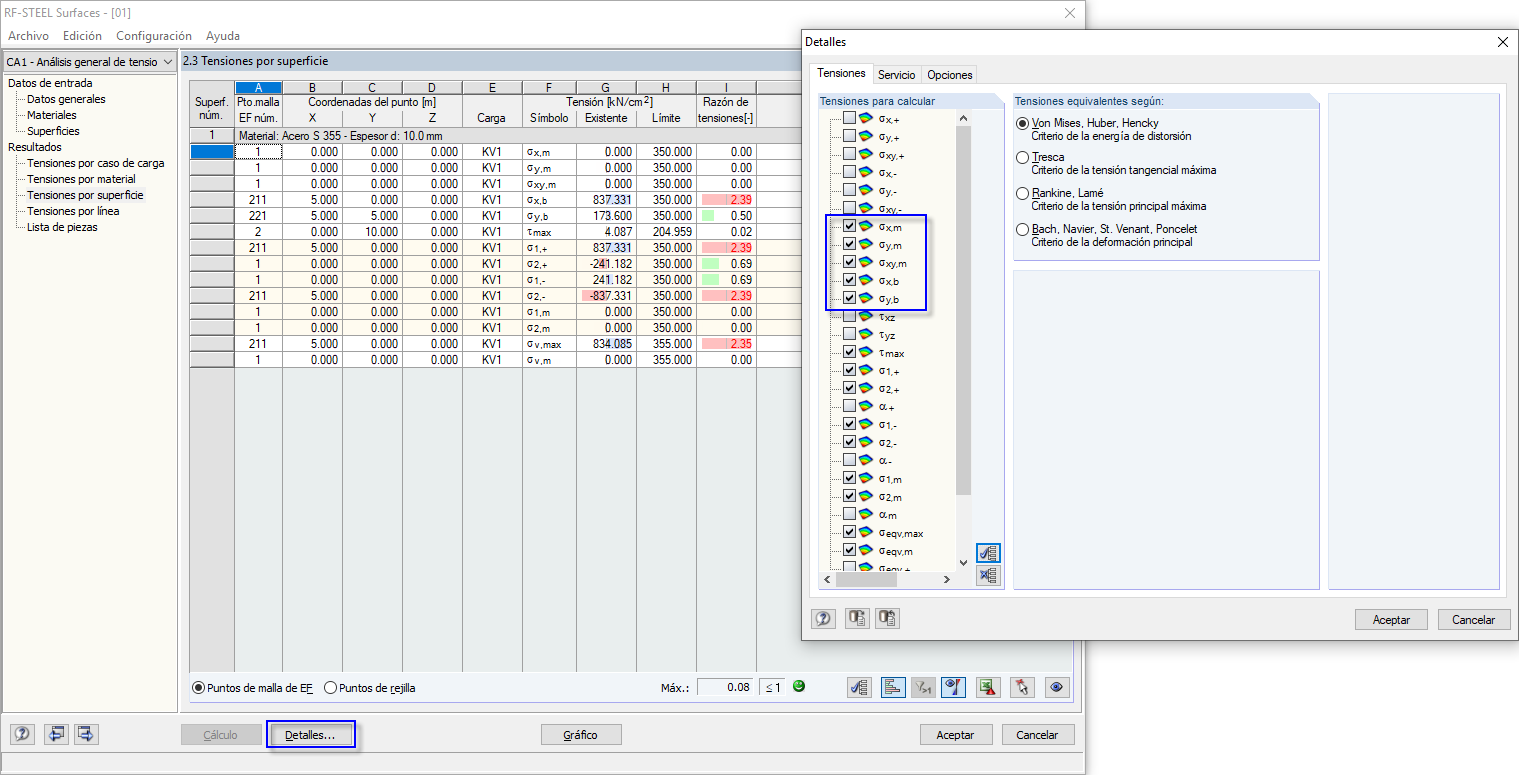Open stress selection icon in table toolbar
Viewport: 1519px width, 775px height.
[x=859, y=687]
